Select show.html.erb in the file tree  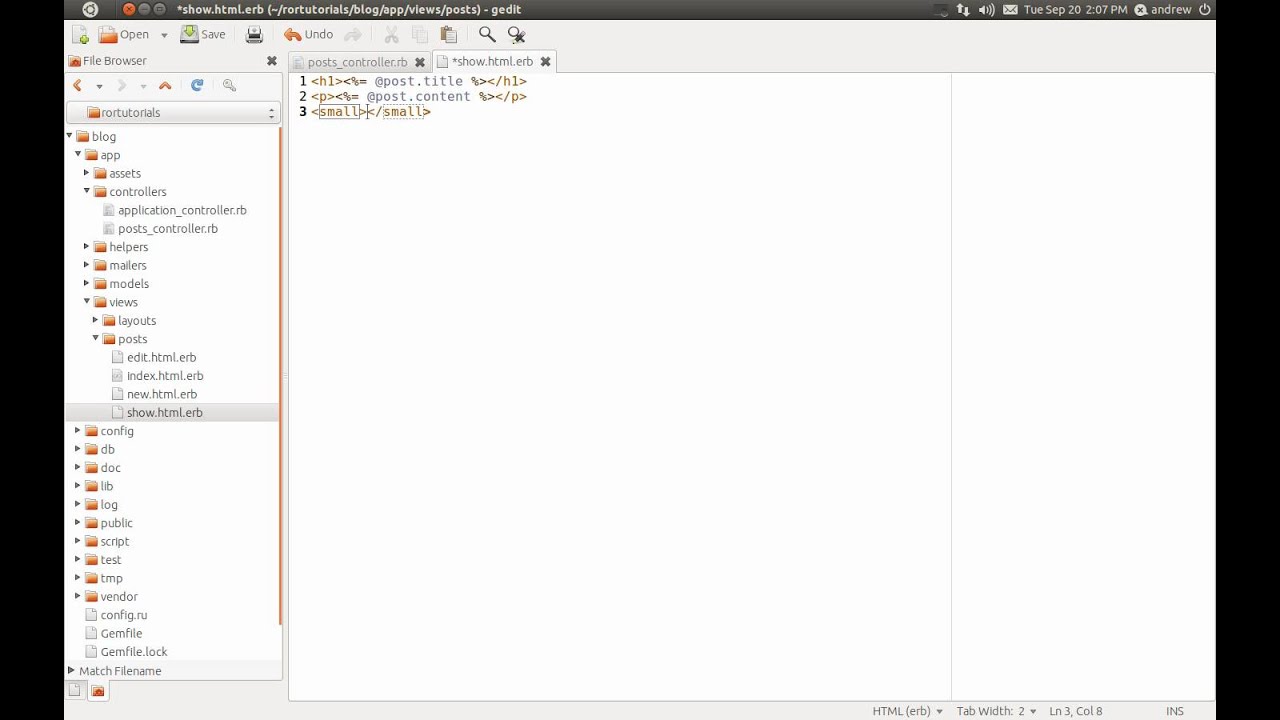(164, 413)
